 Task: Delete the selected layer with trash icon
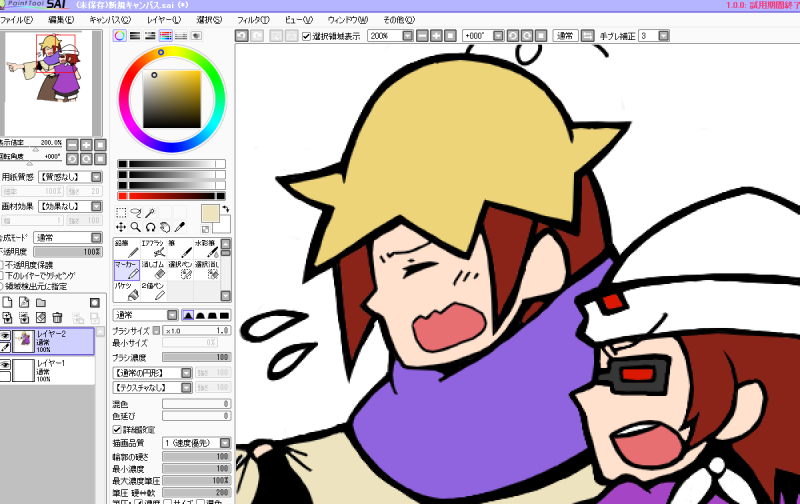pos(57,318)
